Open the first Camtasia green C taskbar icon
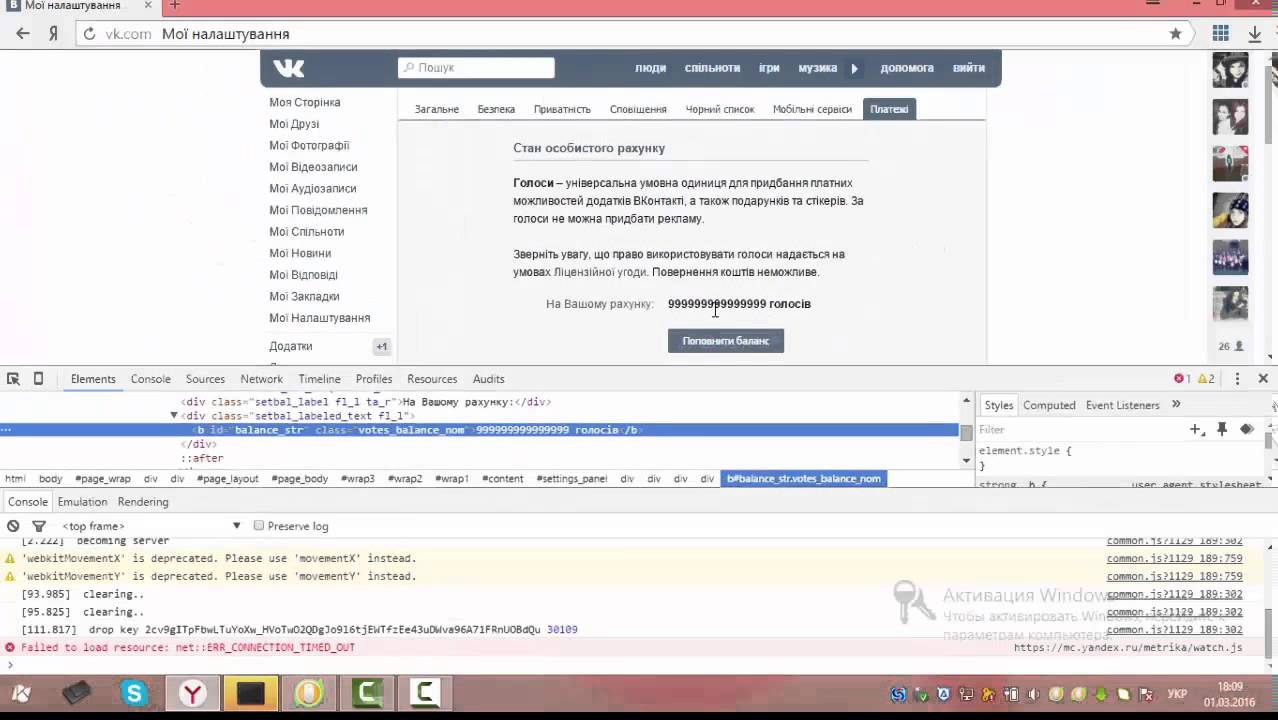The image size is (1278, 720). (x=368, y=693)
